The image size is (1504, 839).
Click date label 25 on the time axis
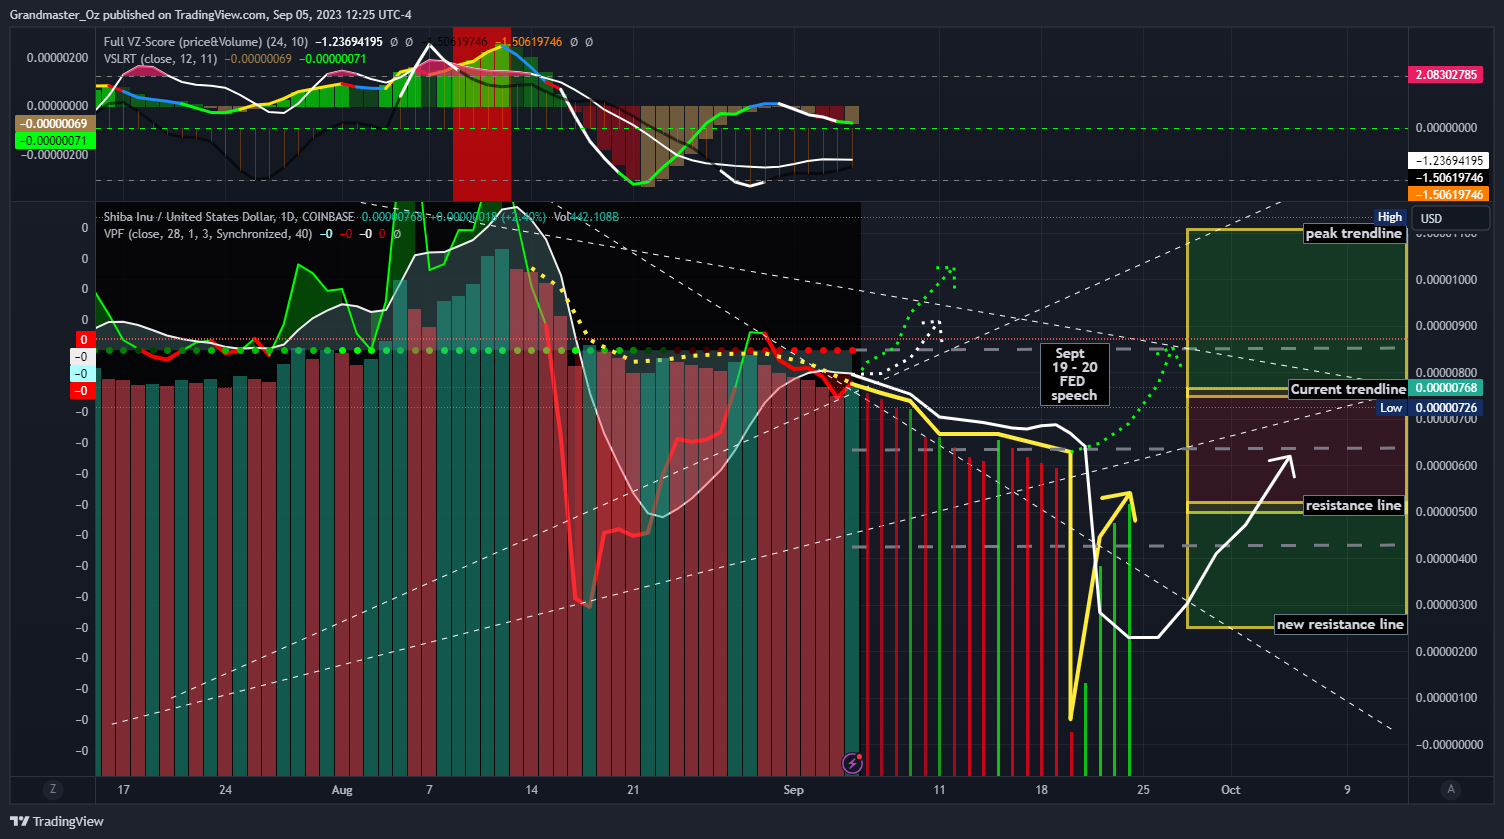click(1144, 790)
